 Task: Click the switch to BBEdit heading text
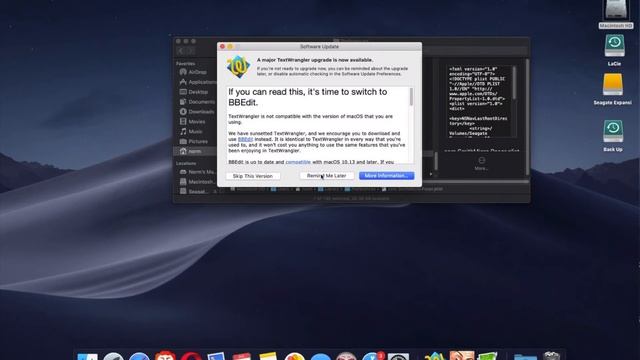tap(307, 97)
